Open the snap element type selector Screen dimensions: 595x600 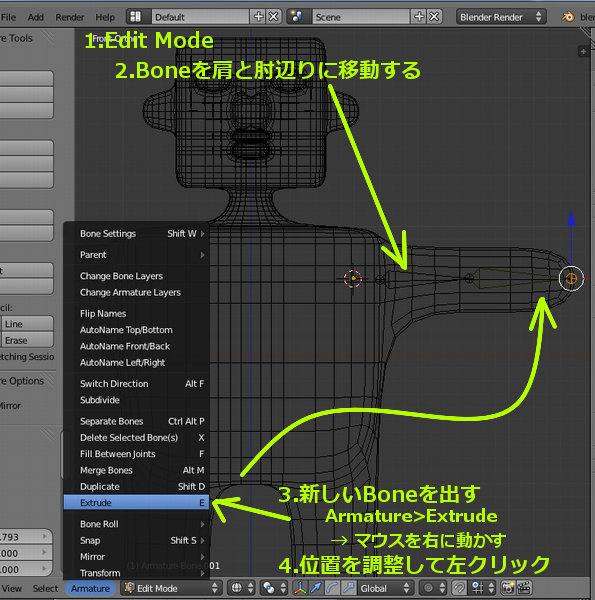coord(482,588)
